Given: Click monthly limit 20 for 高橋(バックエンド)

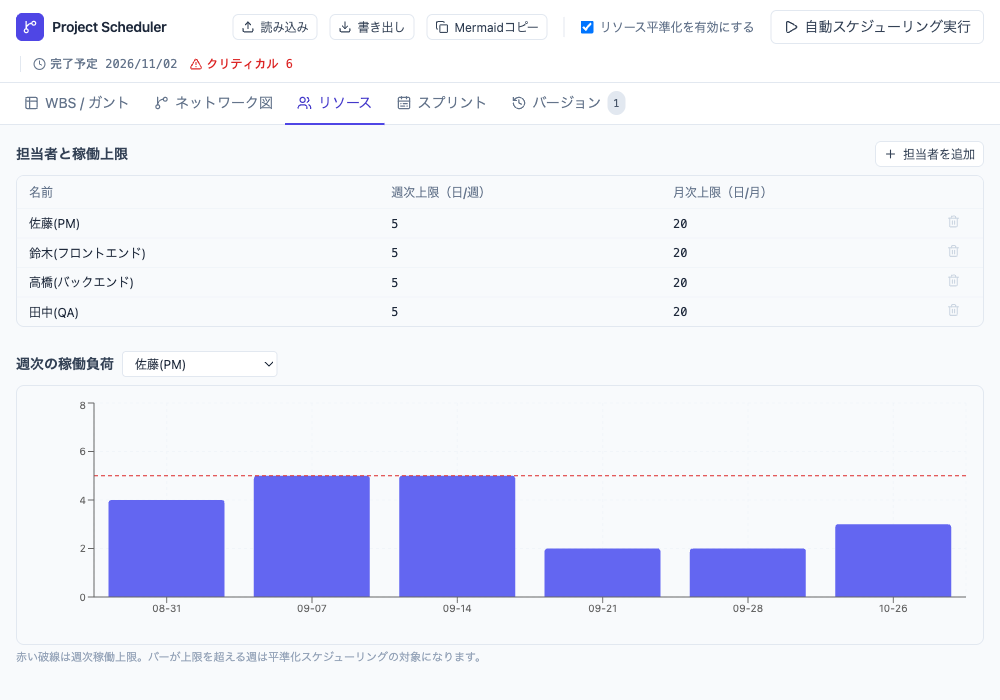Looking at the screenshot, I should (680, 282).
